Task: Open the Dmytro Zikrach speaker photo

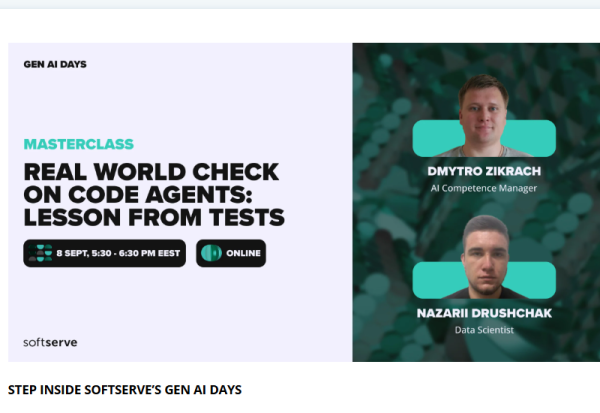Action: coord(484,115)
